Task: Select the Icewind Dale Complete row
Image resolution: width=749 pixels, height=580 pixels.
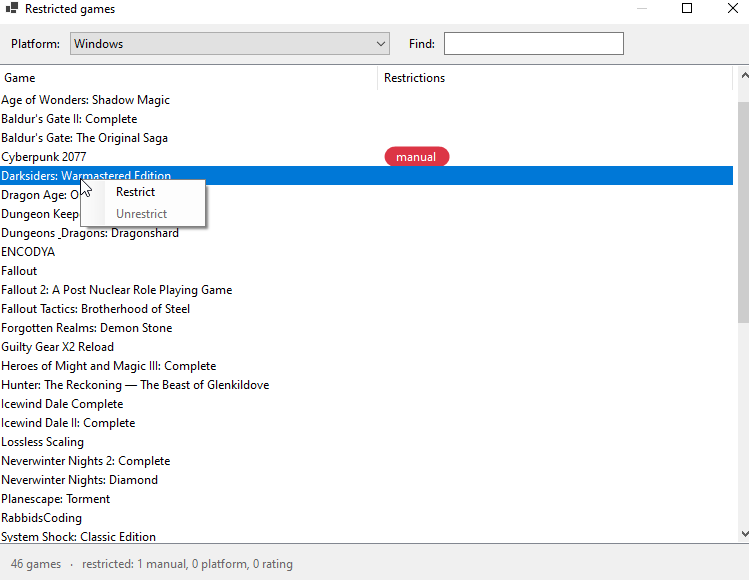Action: tap(366, 404)
